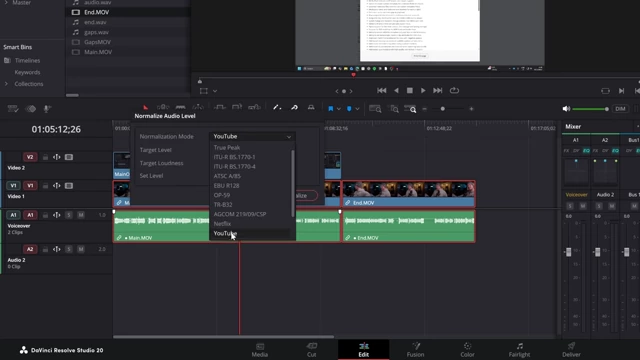Switch to the Color page
Image resolution: width=640 pixels, height=360 pixels.
(467, 350)
